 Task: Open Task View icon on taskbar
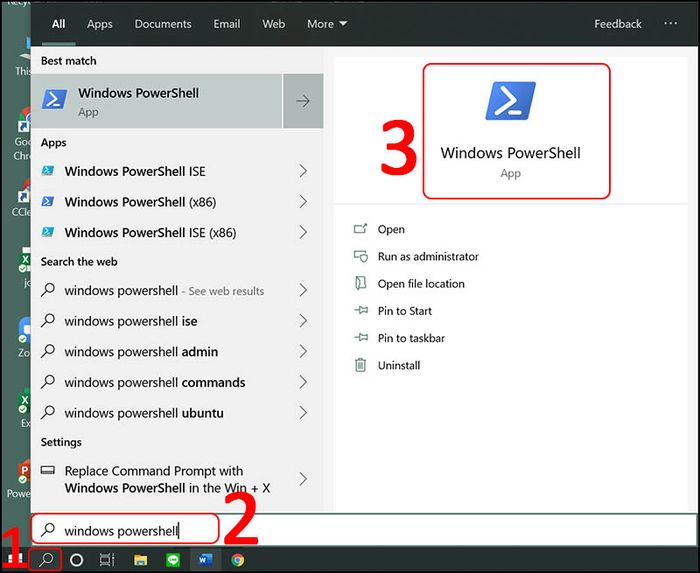[107, 560]
